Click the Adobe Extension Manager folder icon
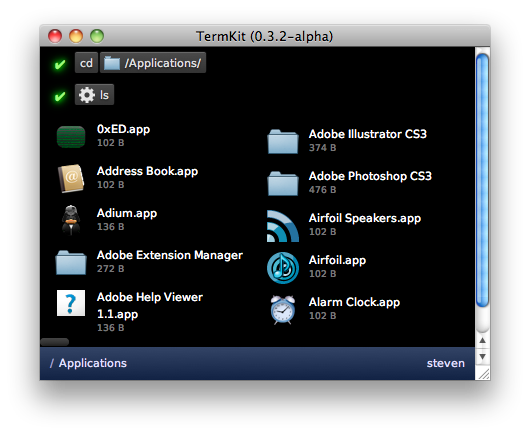The height and width of the screenshot is (435, 530). [71, 263]
